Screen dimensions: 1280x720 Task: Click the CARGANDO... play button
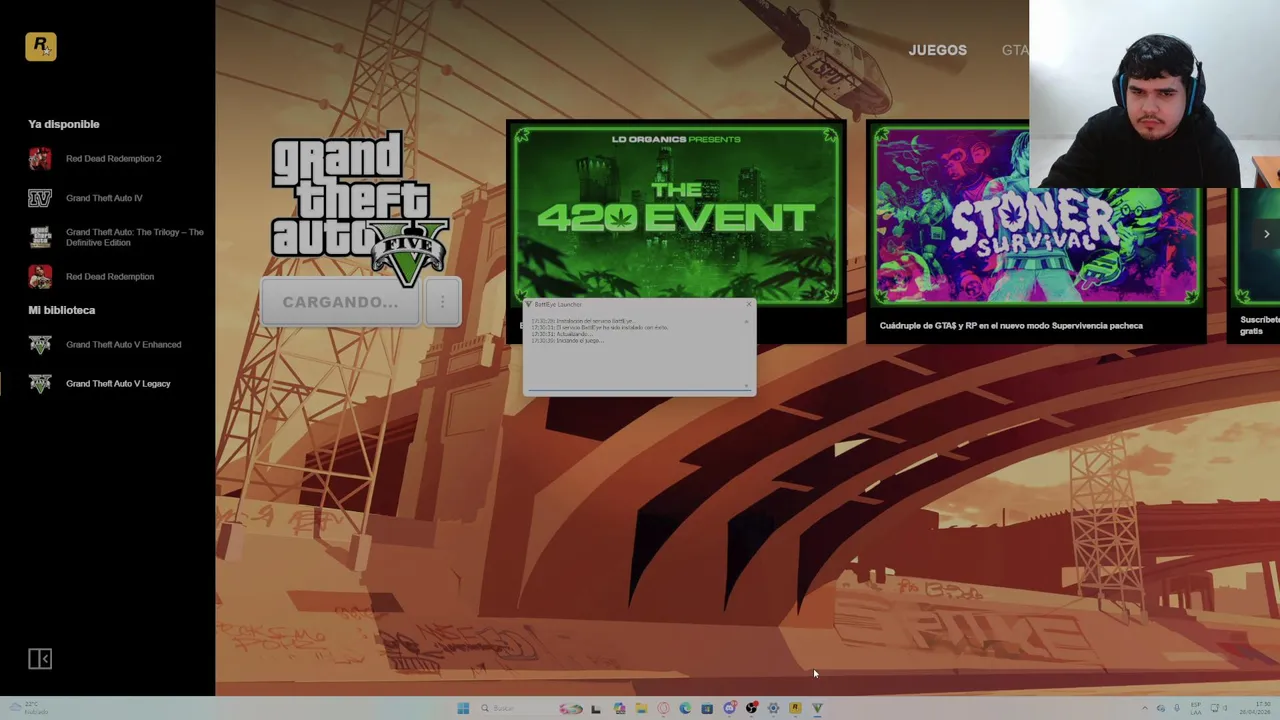point(340,302)
